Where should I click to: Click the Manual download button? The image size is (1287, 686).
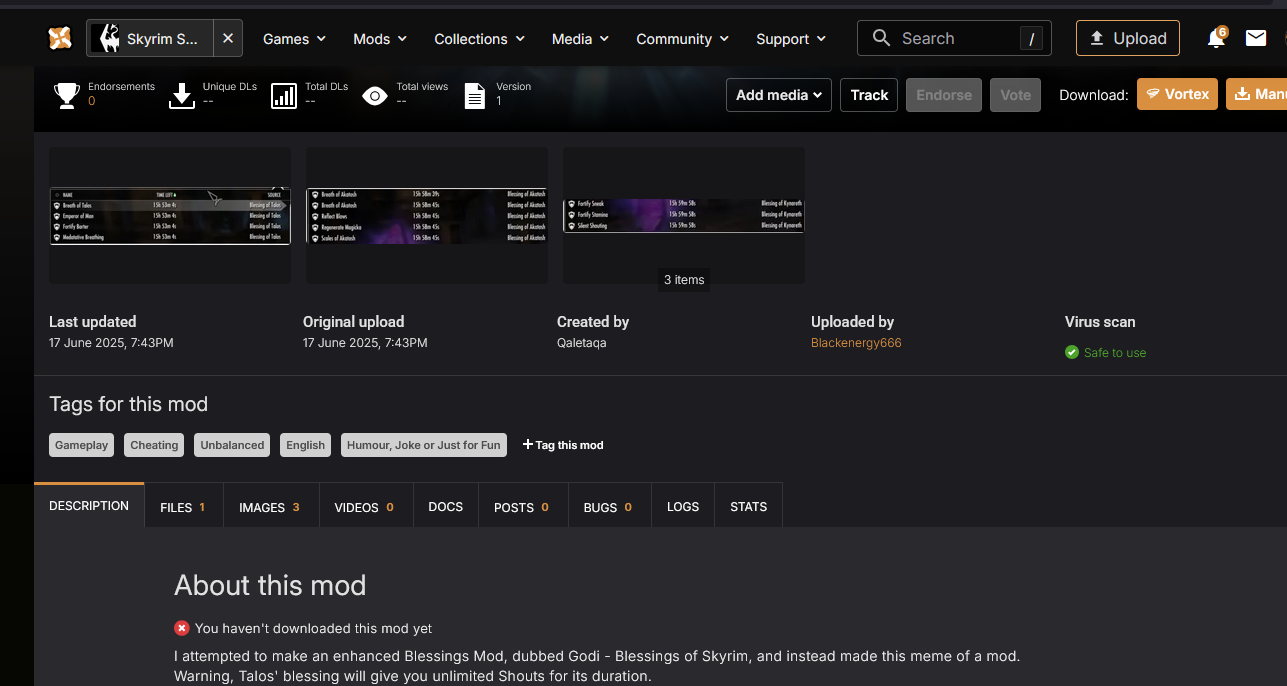(1256, 94)
